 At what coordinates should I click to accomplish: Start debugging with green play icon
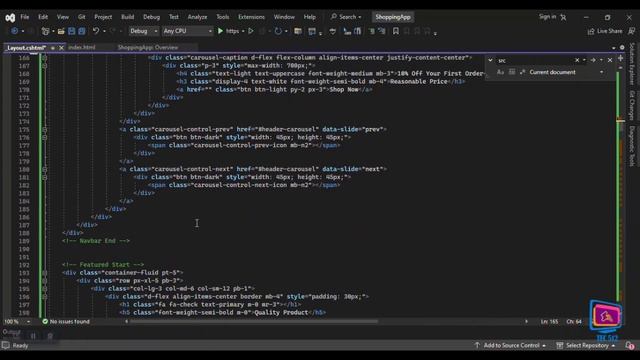tap(220, 31)
